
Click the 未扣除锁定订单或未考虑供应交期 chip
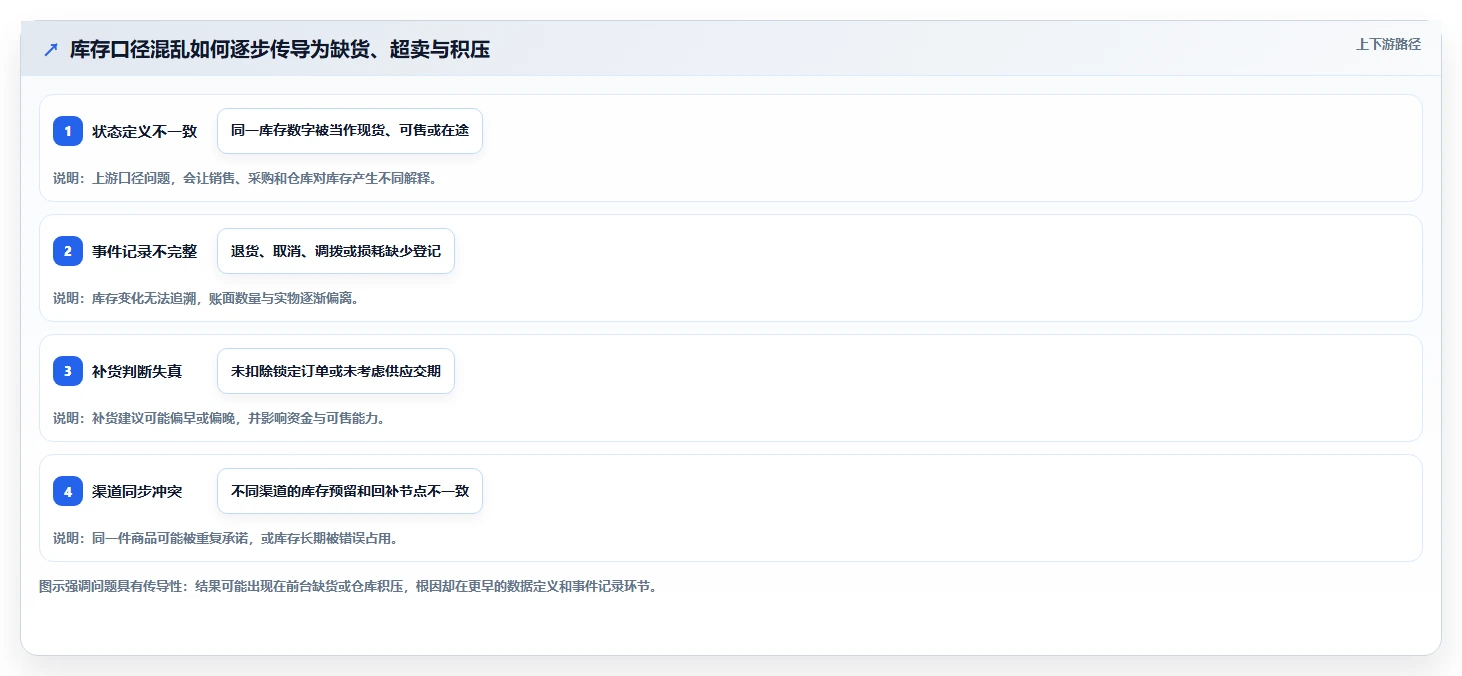tap(336, 371)
